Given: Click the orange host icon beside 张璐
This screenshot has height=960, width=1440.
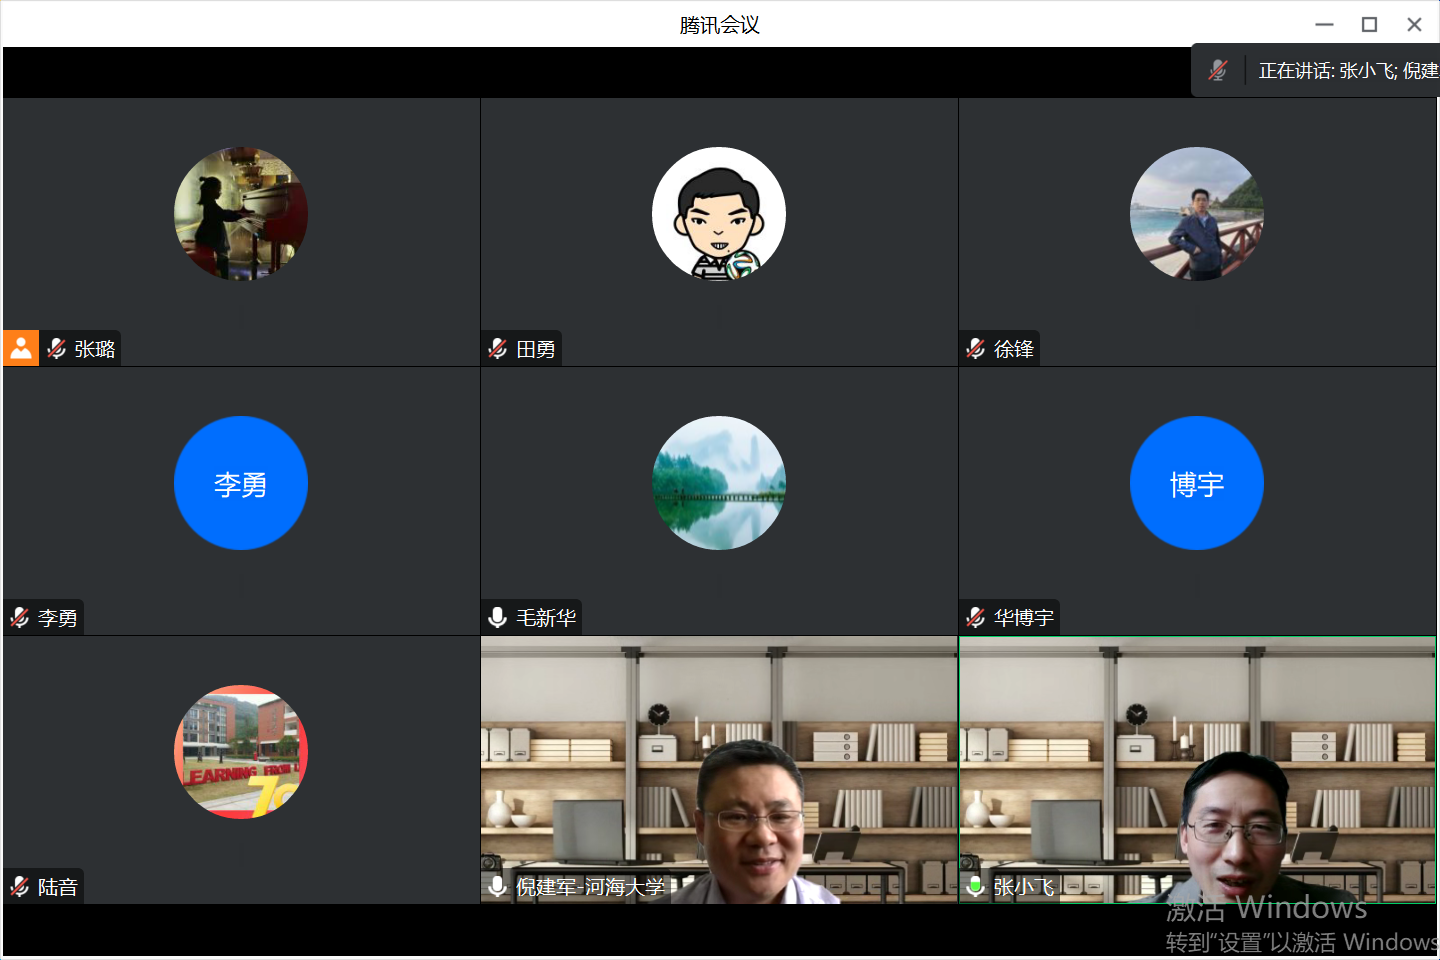Looking at the screenshot, I should tap(21, 348).
